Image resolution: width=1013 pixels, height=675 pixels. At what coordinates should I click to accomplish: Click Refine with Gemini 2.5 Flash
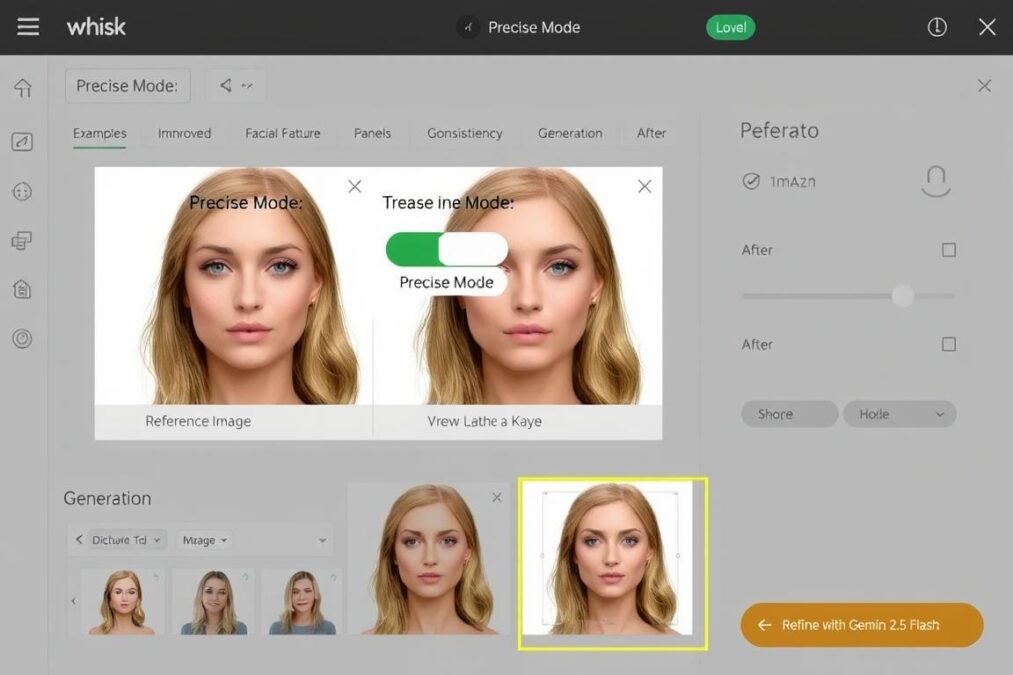pos(861,624)
